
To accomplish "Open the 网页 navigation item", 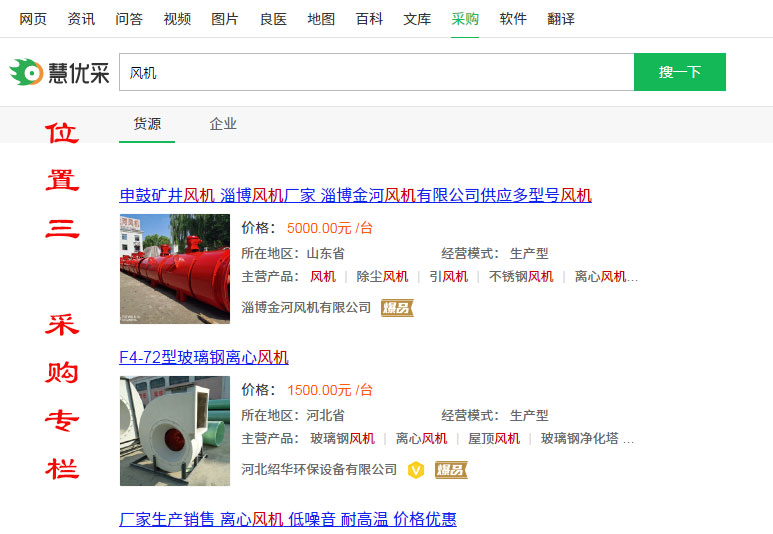I will (x=33, y=19).
